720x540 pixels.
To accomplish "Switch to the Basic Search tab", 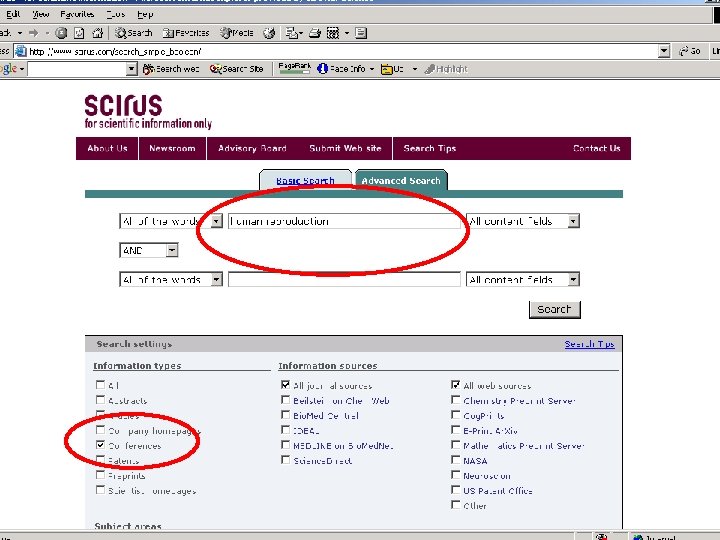I will (x=305, y=180).
